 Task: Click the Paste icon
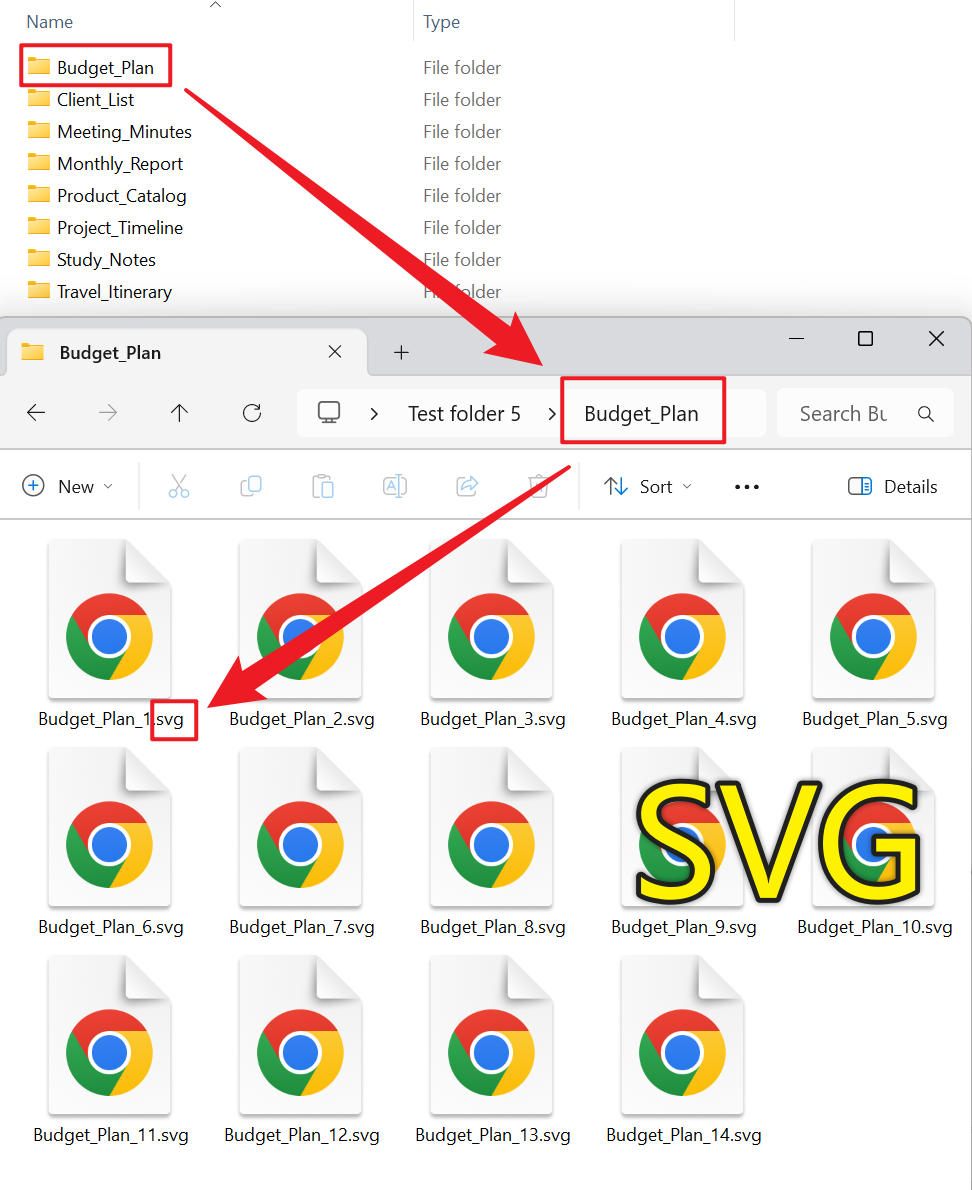click(323, 486)
